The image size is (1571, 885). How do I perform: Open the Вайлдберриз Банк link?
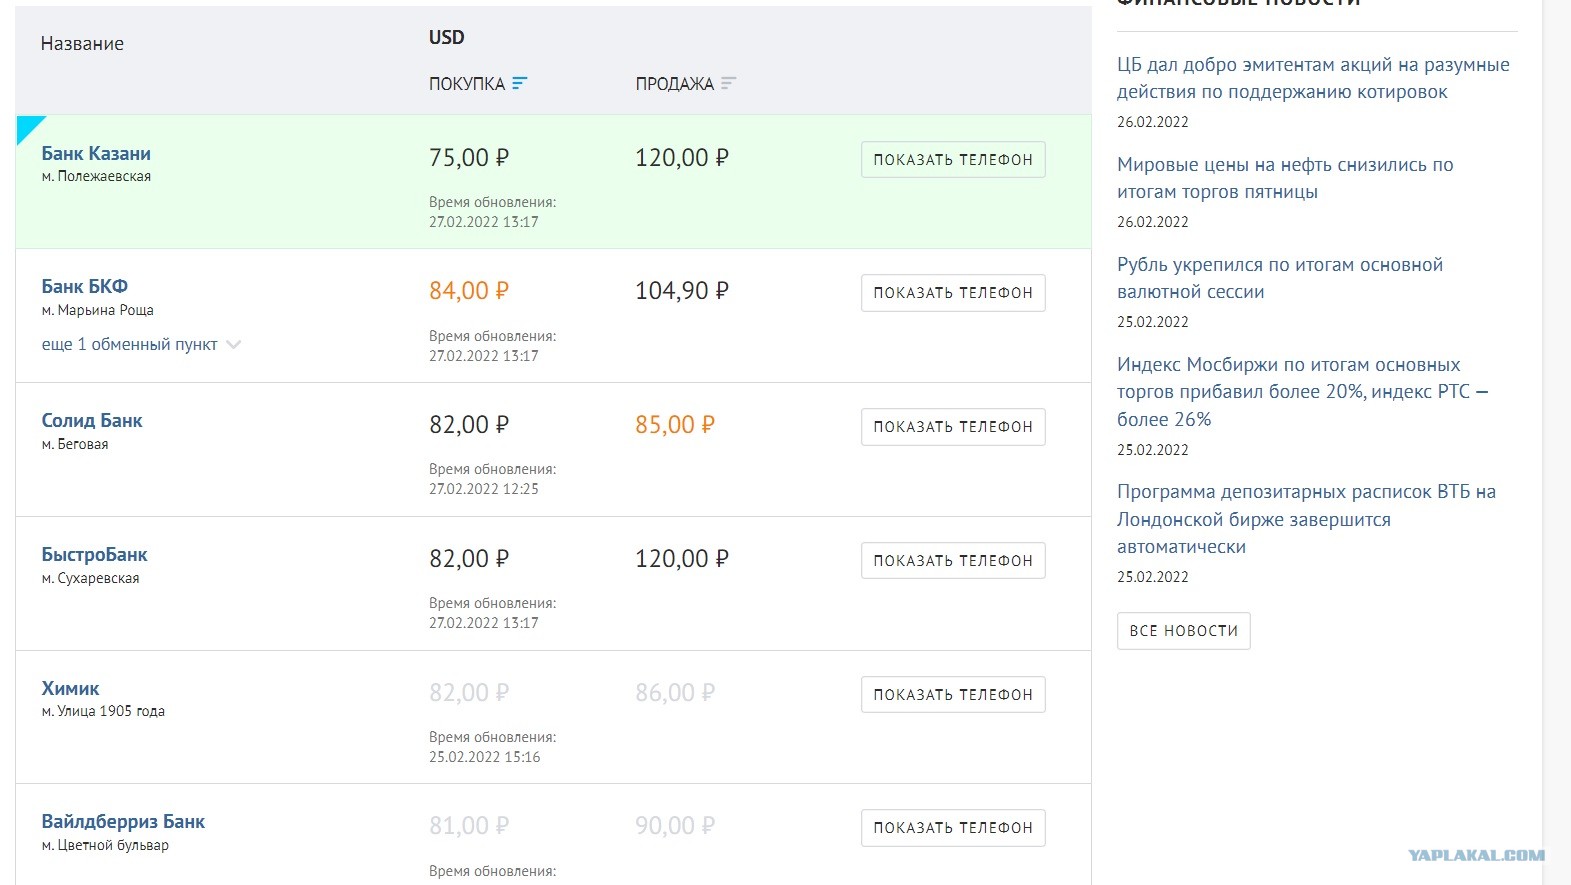click(x=123, y=822)
